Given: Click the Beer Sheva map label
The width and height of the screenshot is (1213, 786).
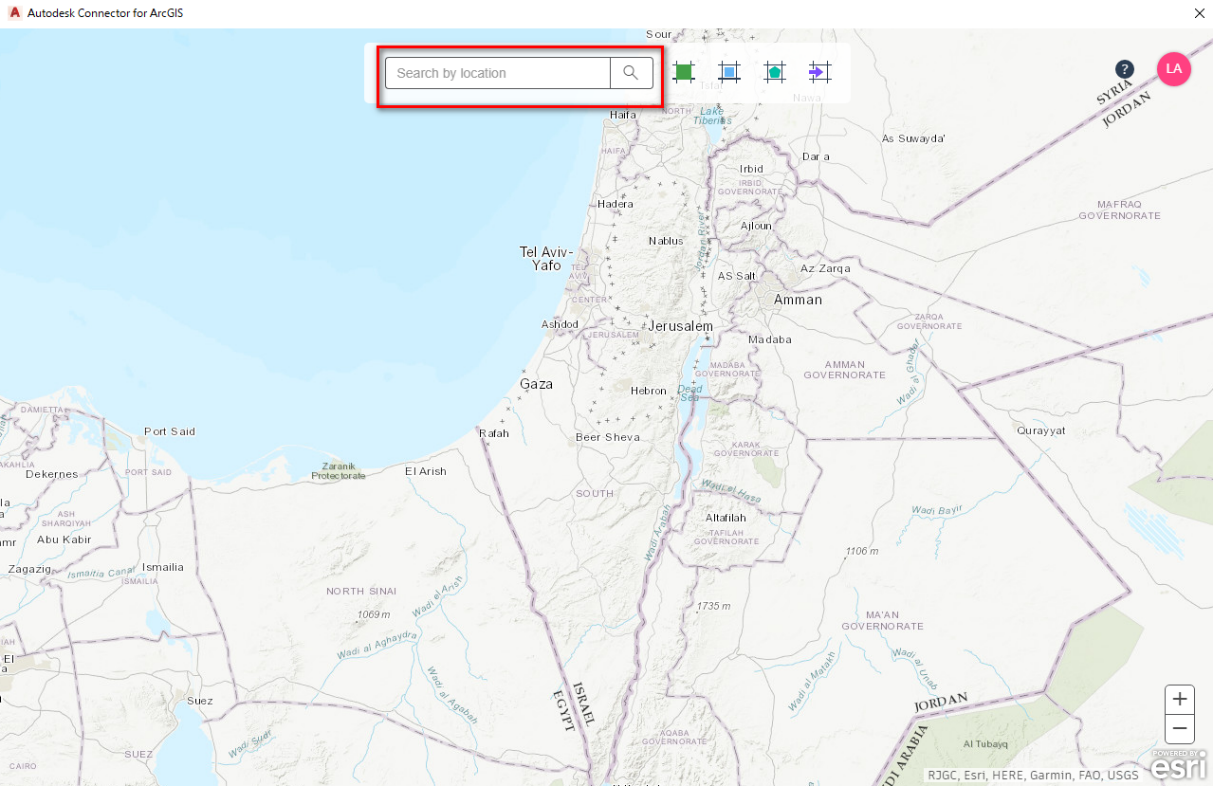Looking at the screenshot, I should pyautogui.click(x=608, y=437).
